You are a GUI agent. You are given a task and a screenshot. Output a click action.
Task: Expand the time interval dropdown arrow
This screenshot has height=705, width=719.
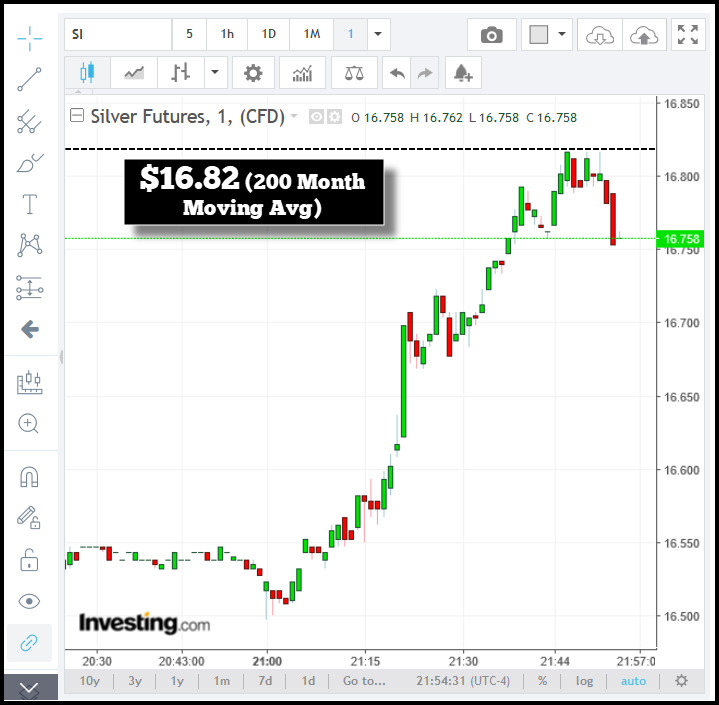tap(378, 35)
